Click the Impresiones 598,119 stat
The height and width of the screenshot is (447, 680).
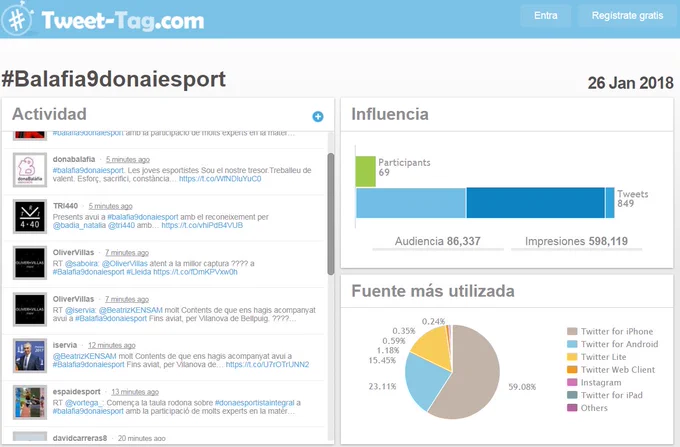[576, 241]
